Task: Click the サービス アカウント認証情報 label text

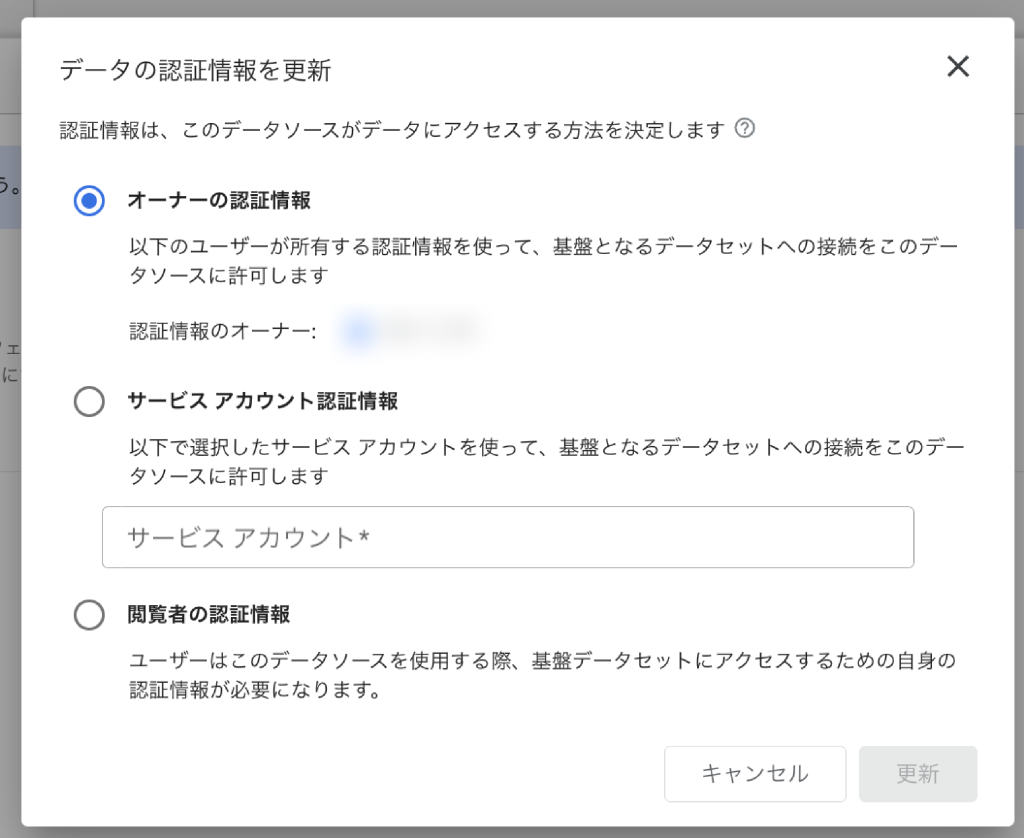Action: tap(263, 401)
